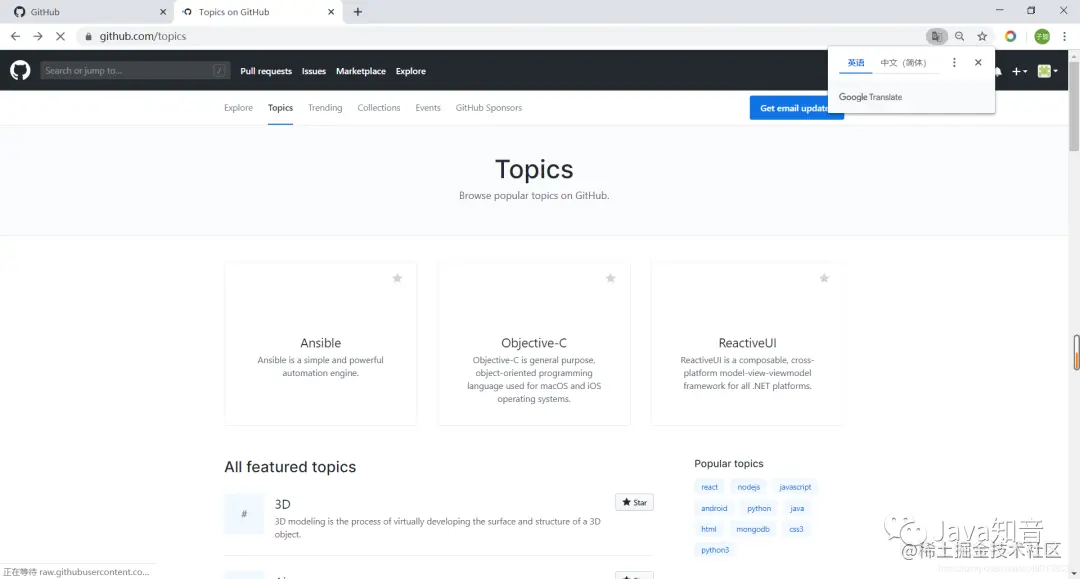Screen dimensions: 1080x579
Task: Open Pull requests in header
Action: [x=266, y=71]
